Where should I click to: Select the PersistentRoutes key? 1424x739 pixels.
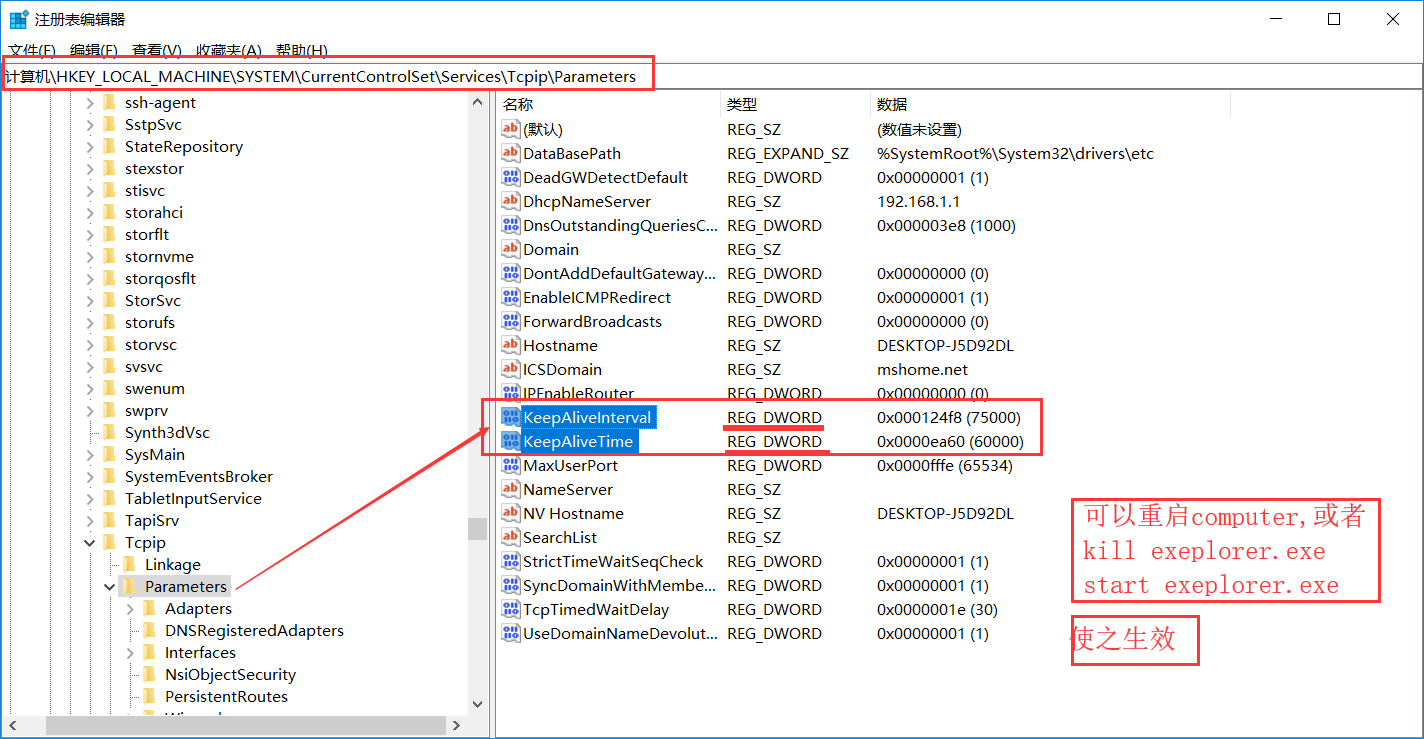coord(226,696)
